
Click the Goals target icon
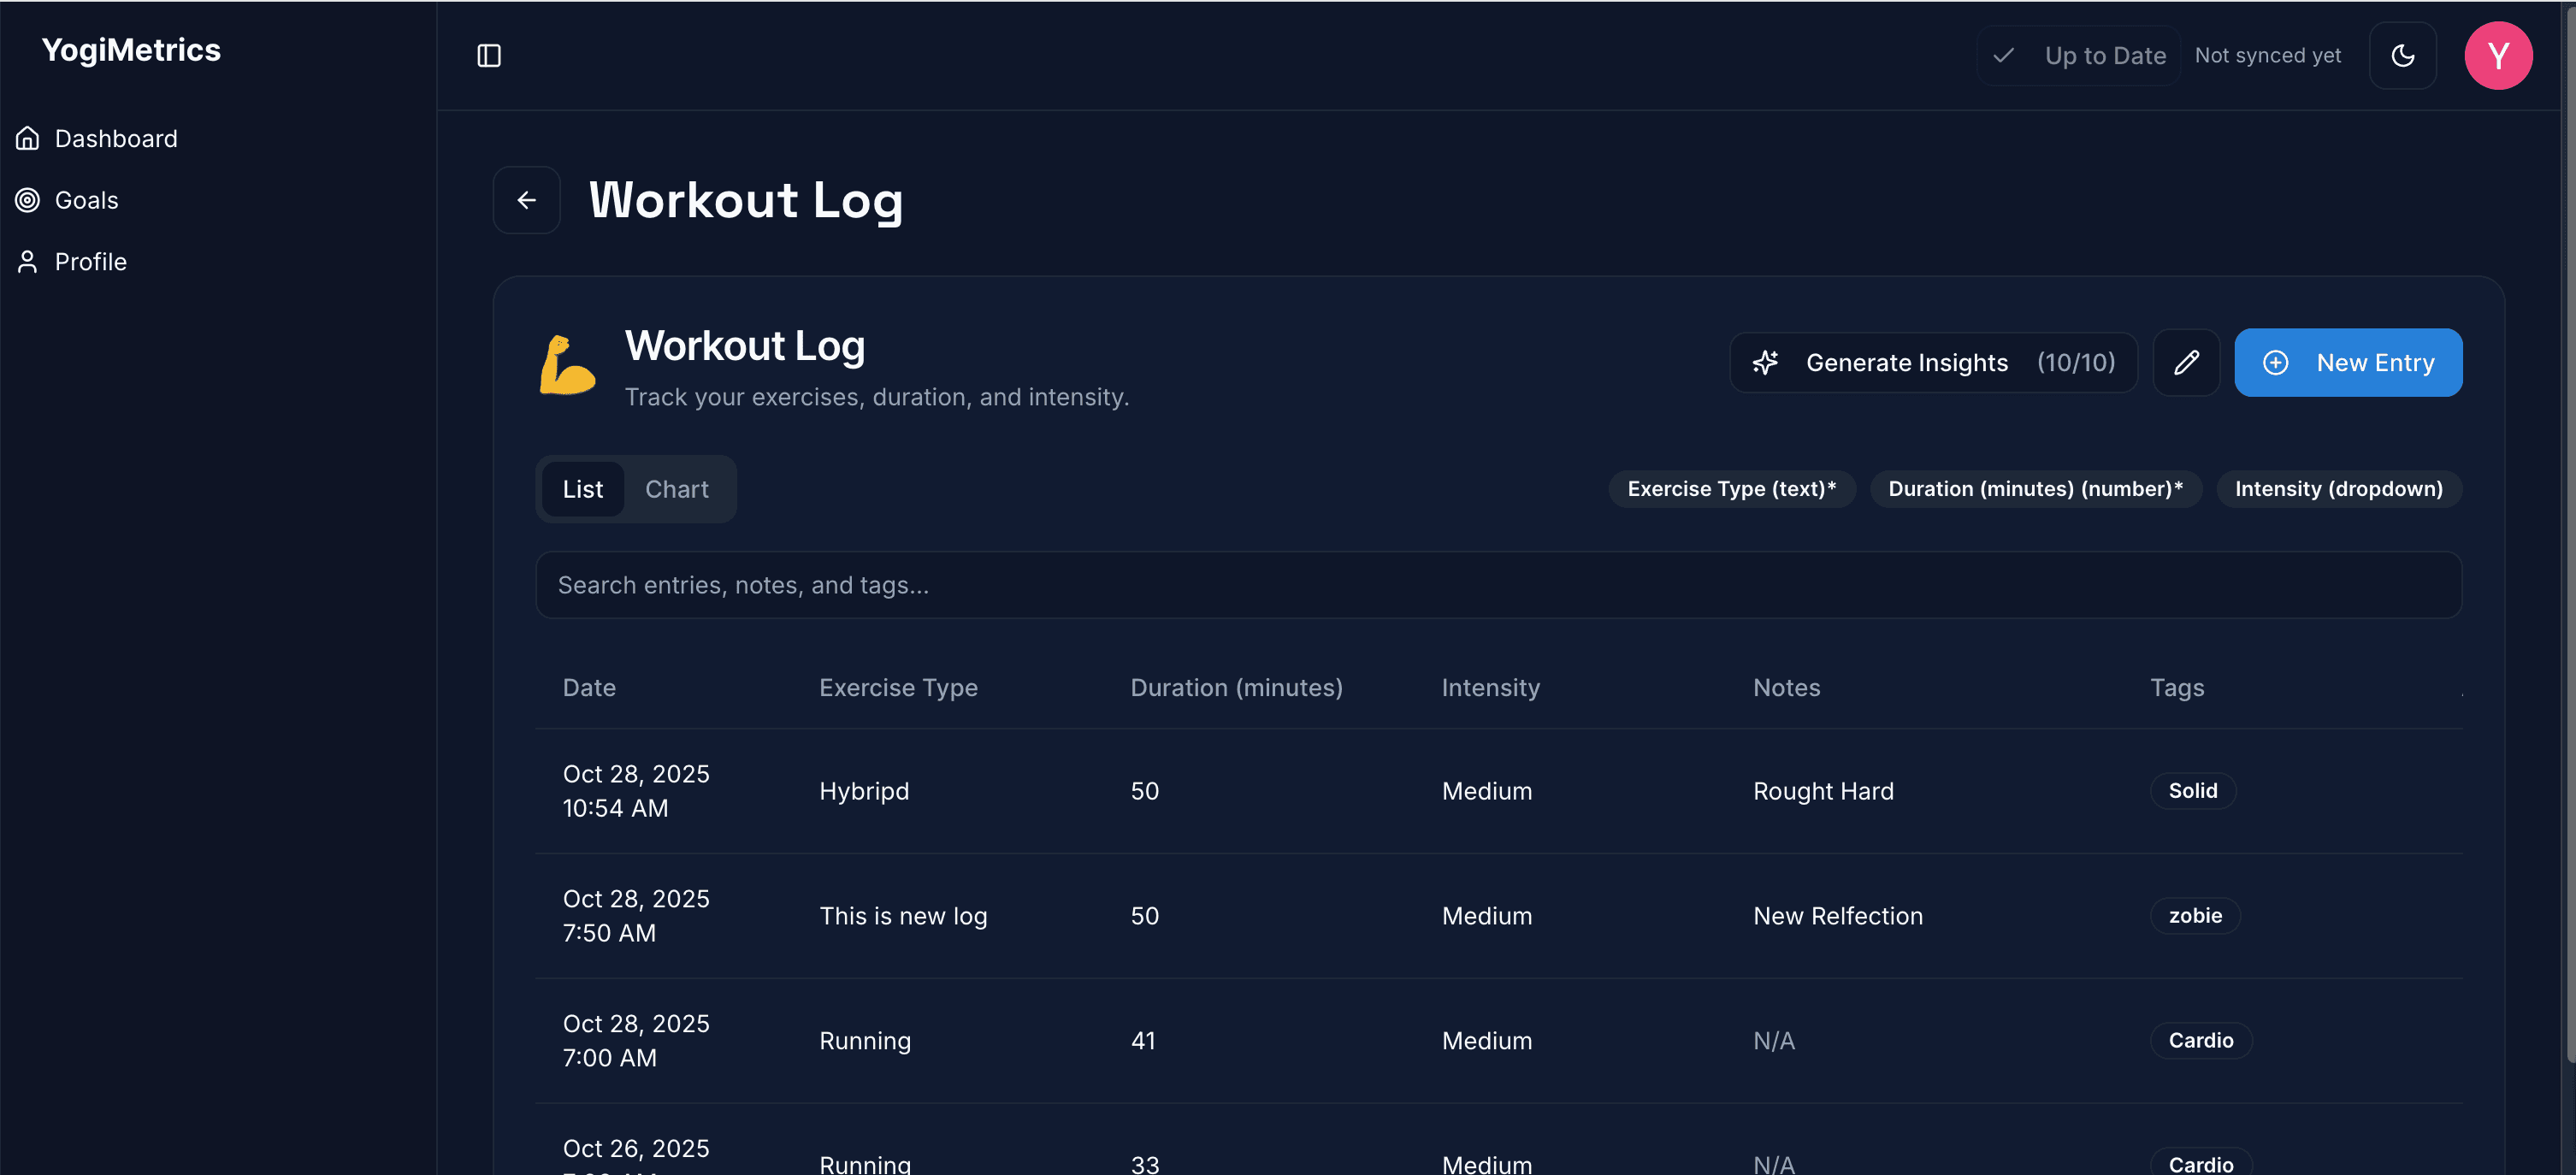tap(28, 200)
